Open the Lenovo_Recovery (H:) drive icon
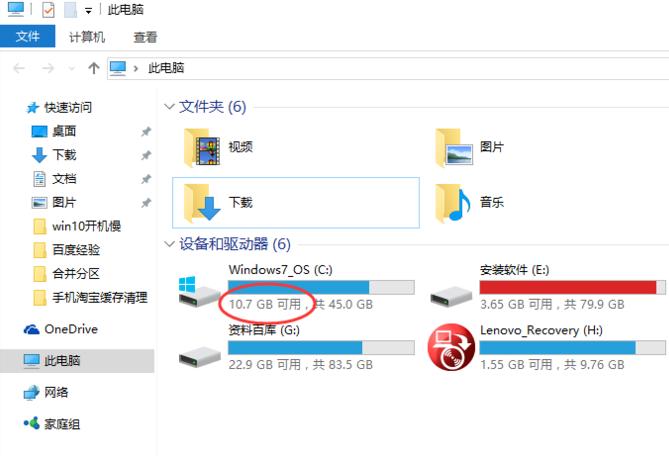This screenshot has width=669, height=456. (x=450, y=348)
